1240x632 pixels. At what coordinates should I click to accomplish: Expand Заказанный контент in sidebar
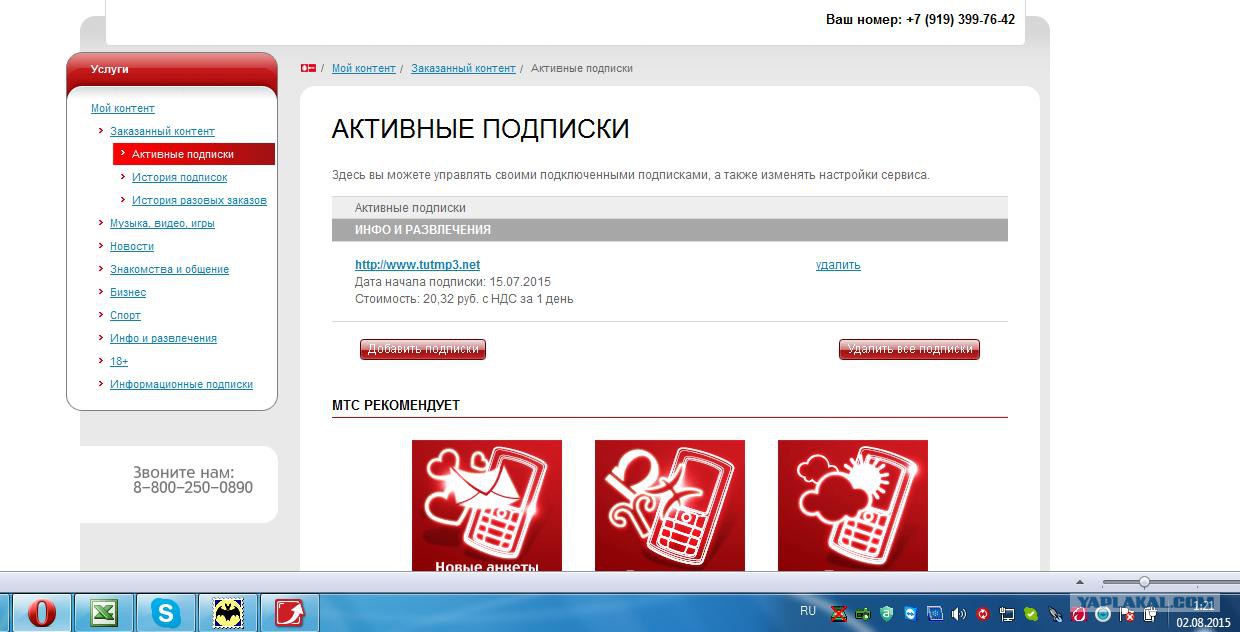(162, 131)
